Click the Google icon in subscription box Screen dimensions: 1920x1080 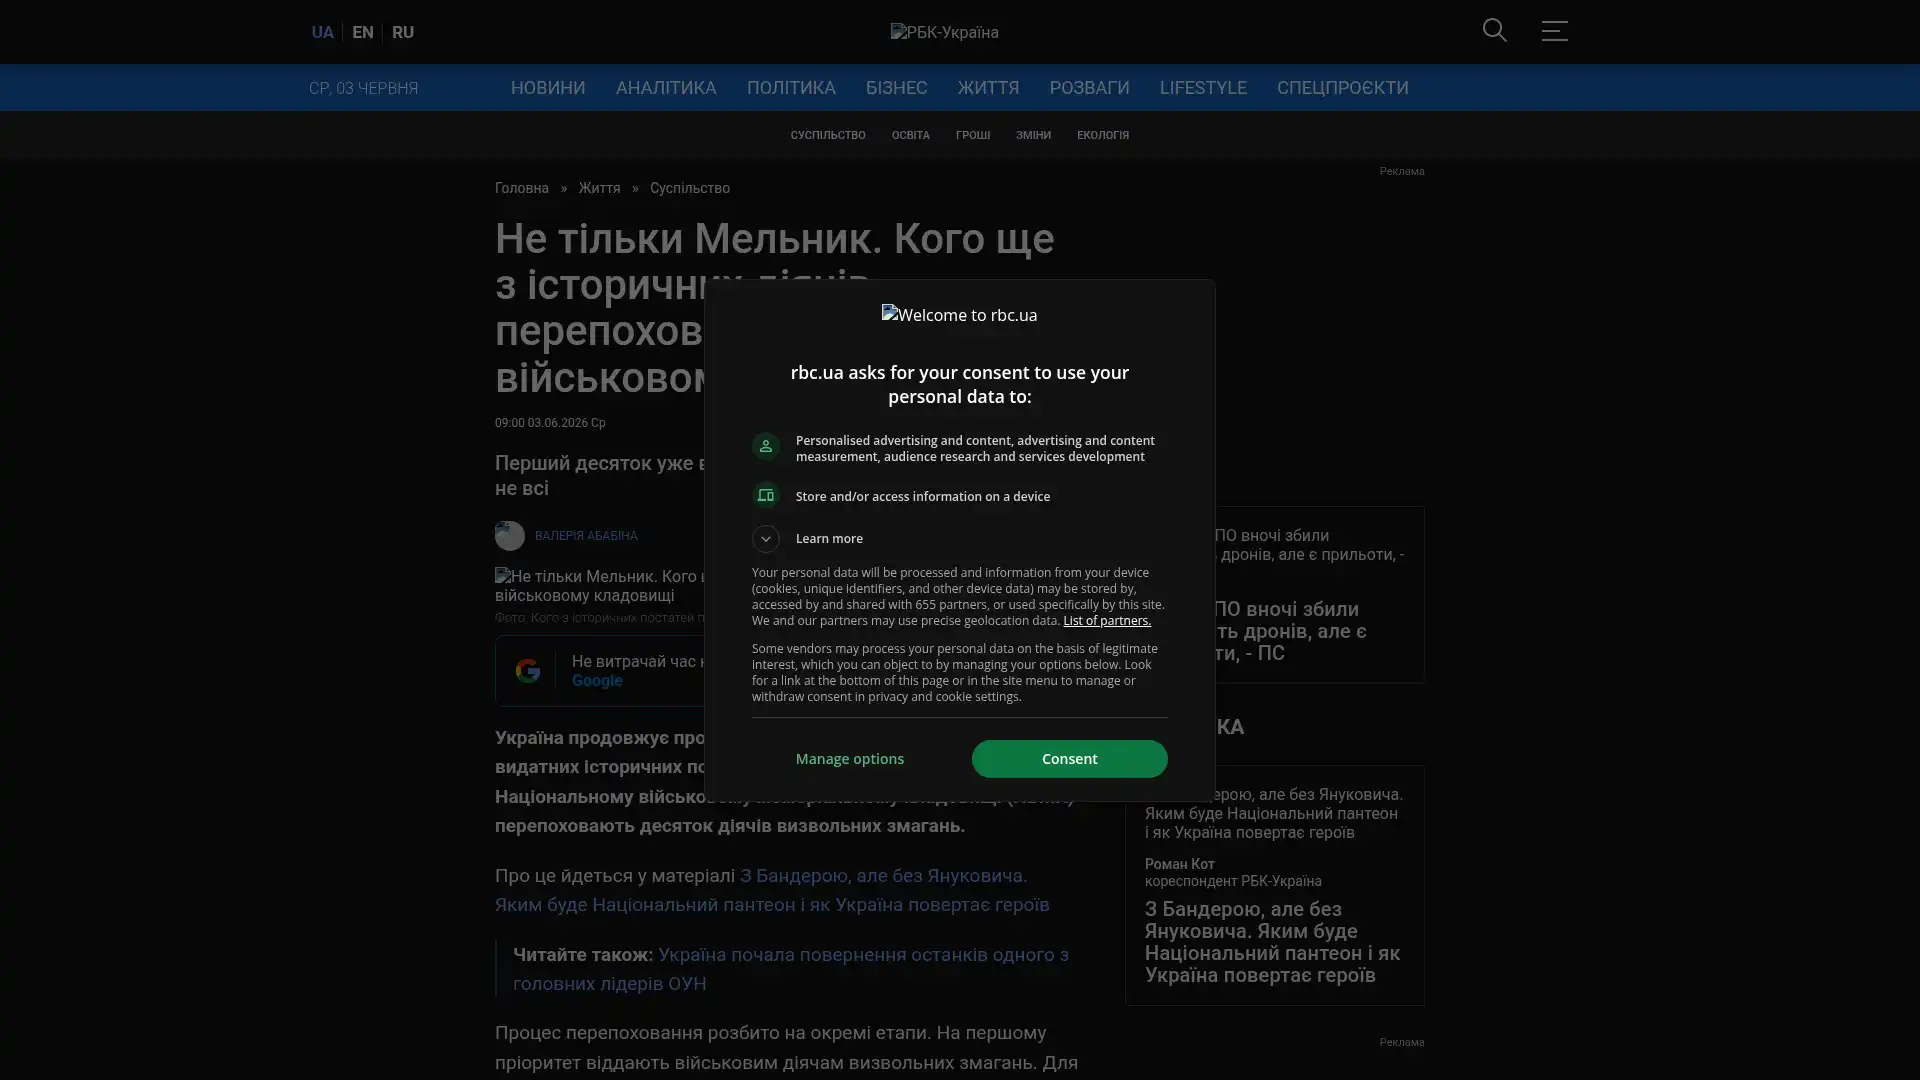[527, 671]
